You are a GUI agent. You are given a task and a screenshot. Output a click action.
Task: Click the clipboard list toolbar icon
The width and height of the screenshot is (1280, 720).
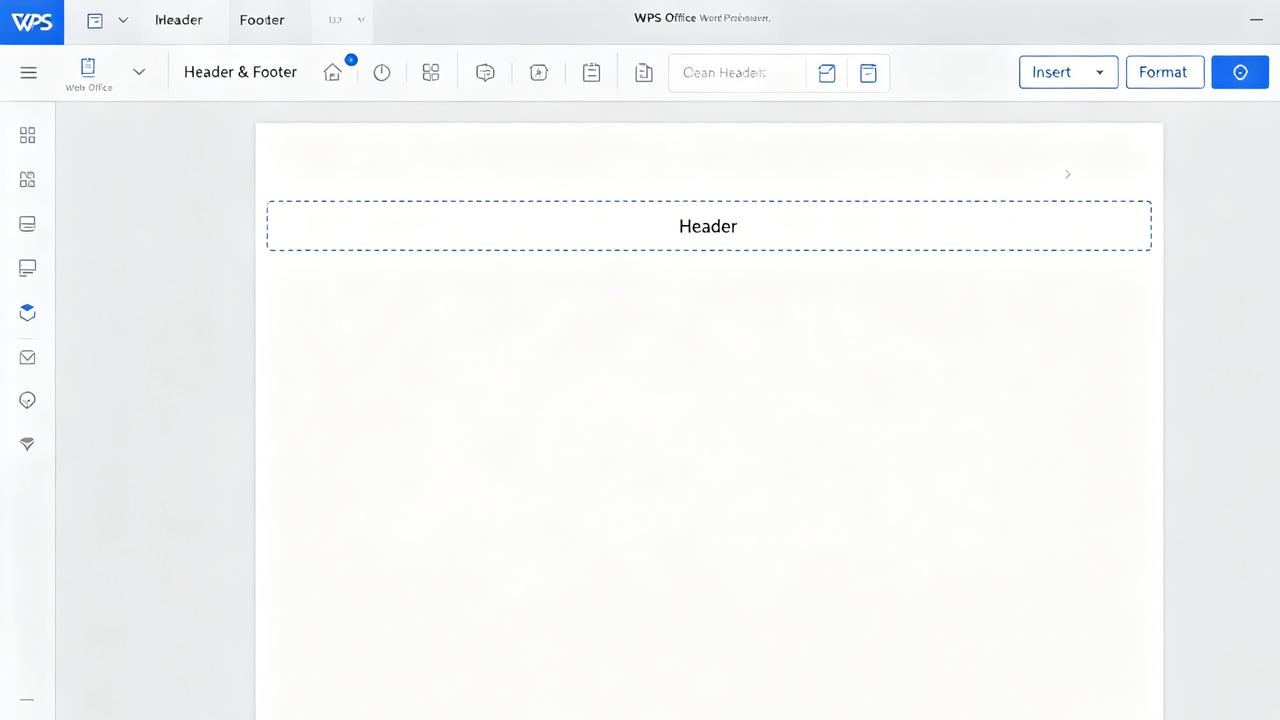point(591,72)
